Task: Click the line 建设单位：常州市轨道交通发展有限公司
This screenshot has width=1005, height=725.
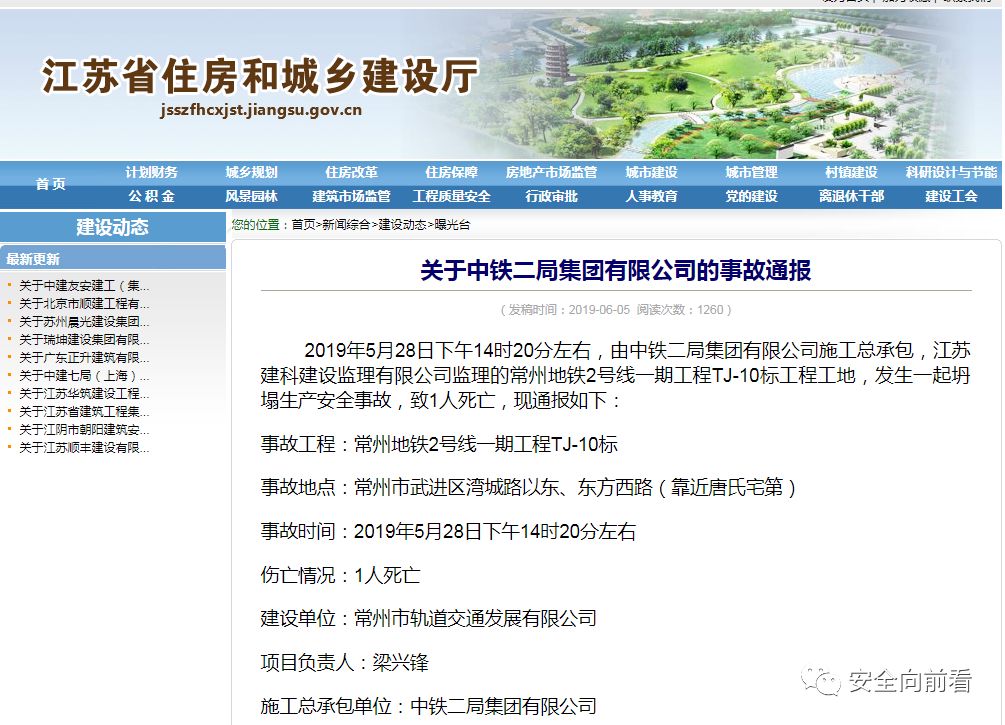Action: (429, 619)
